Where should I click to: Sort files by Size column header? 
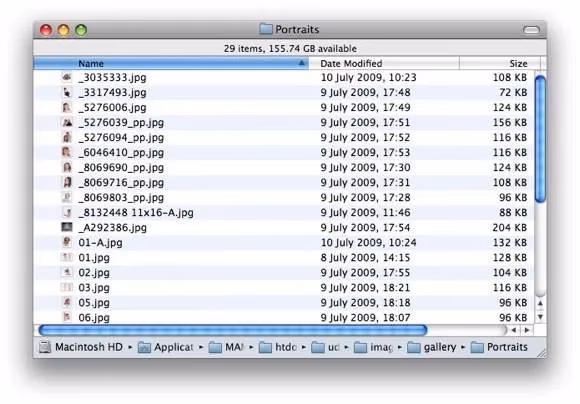point(500,63)
